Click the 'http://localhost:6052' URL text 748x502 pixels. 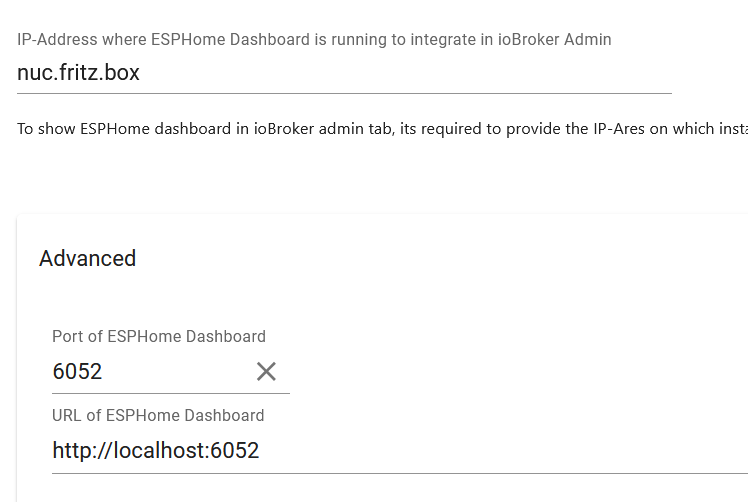pyautogui.click(x=156, y=451)
